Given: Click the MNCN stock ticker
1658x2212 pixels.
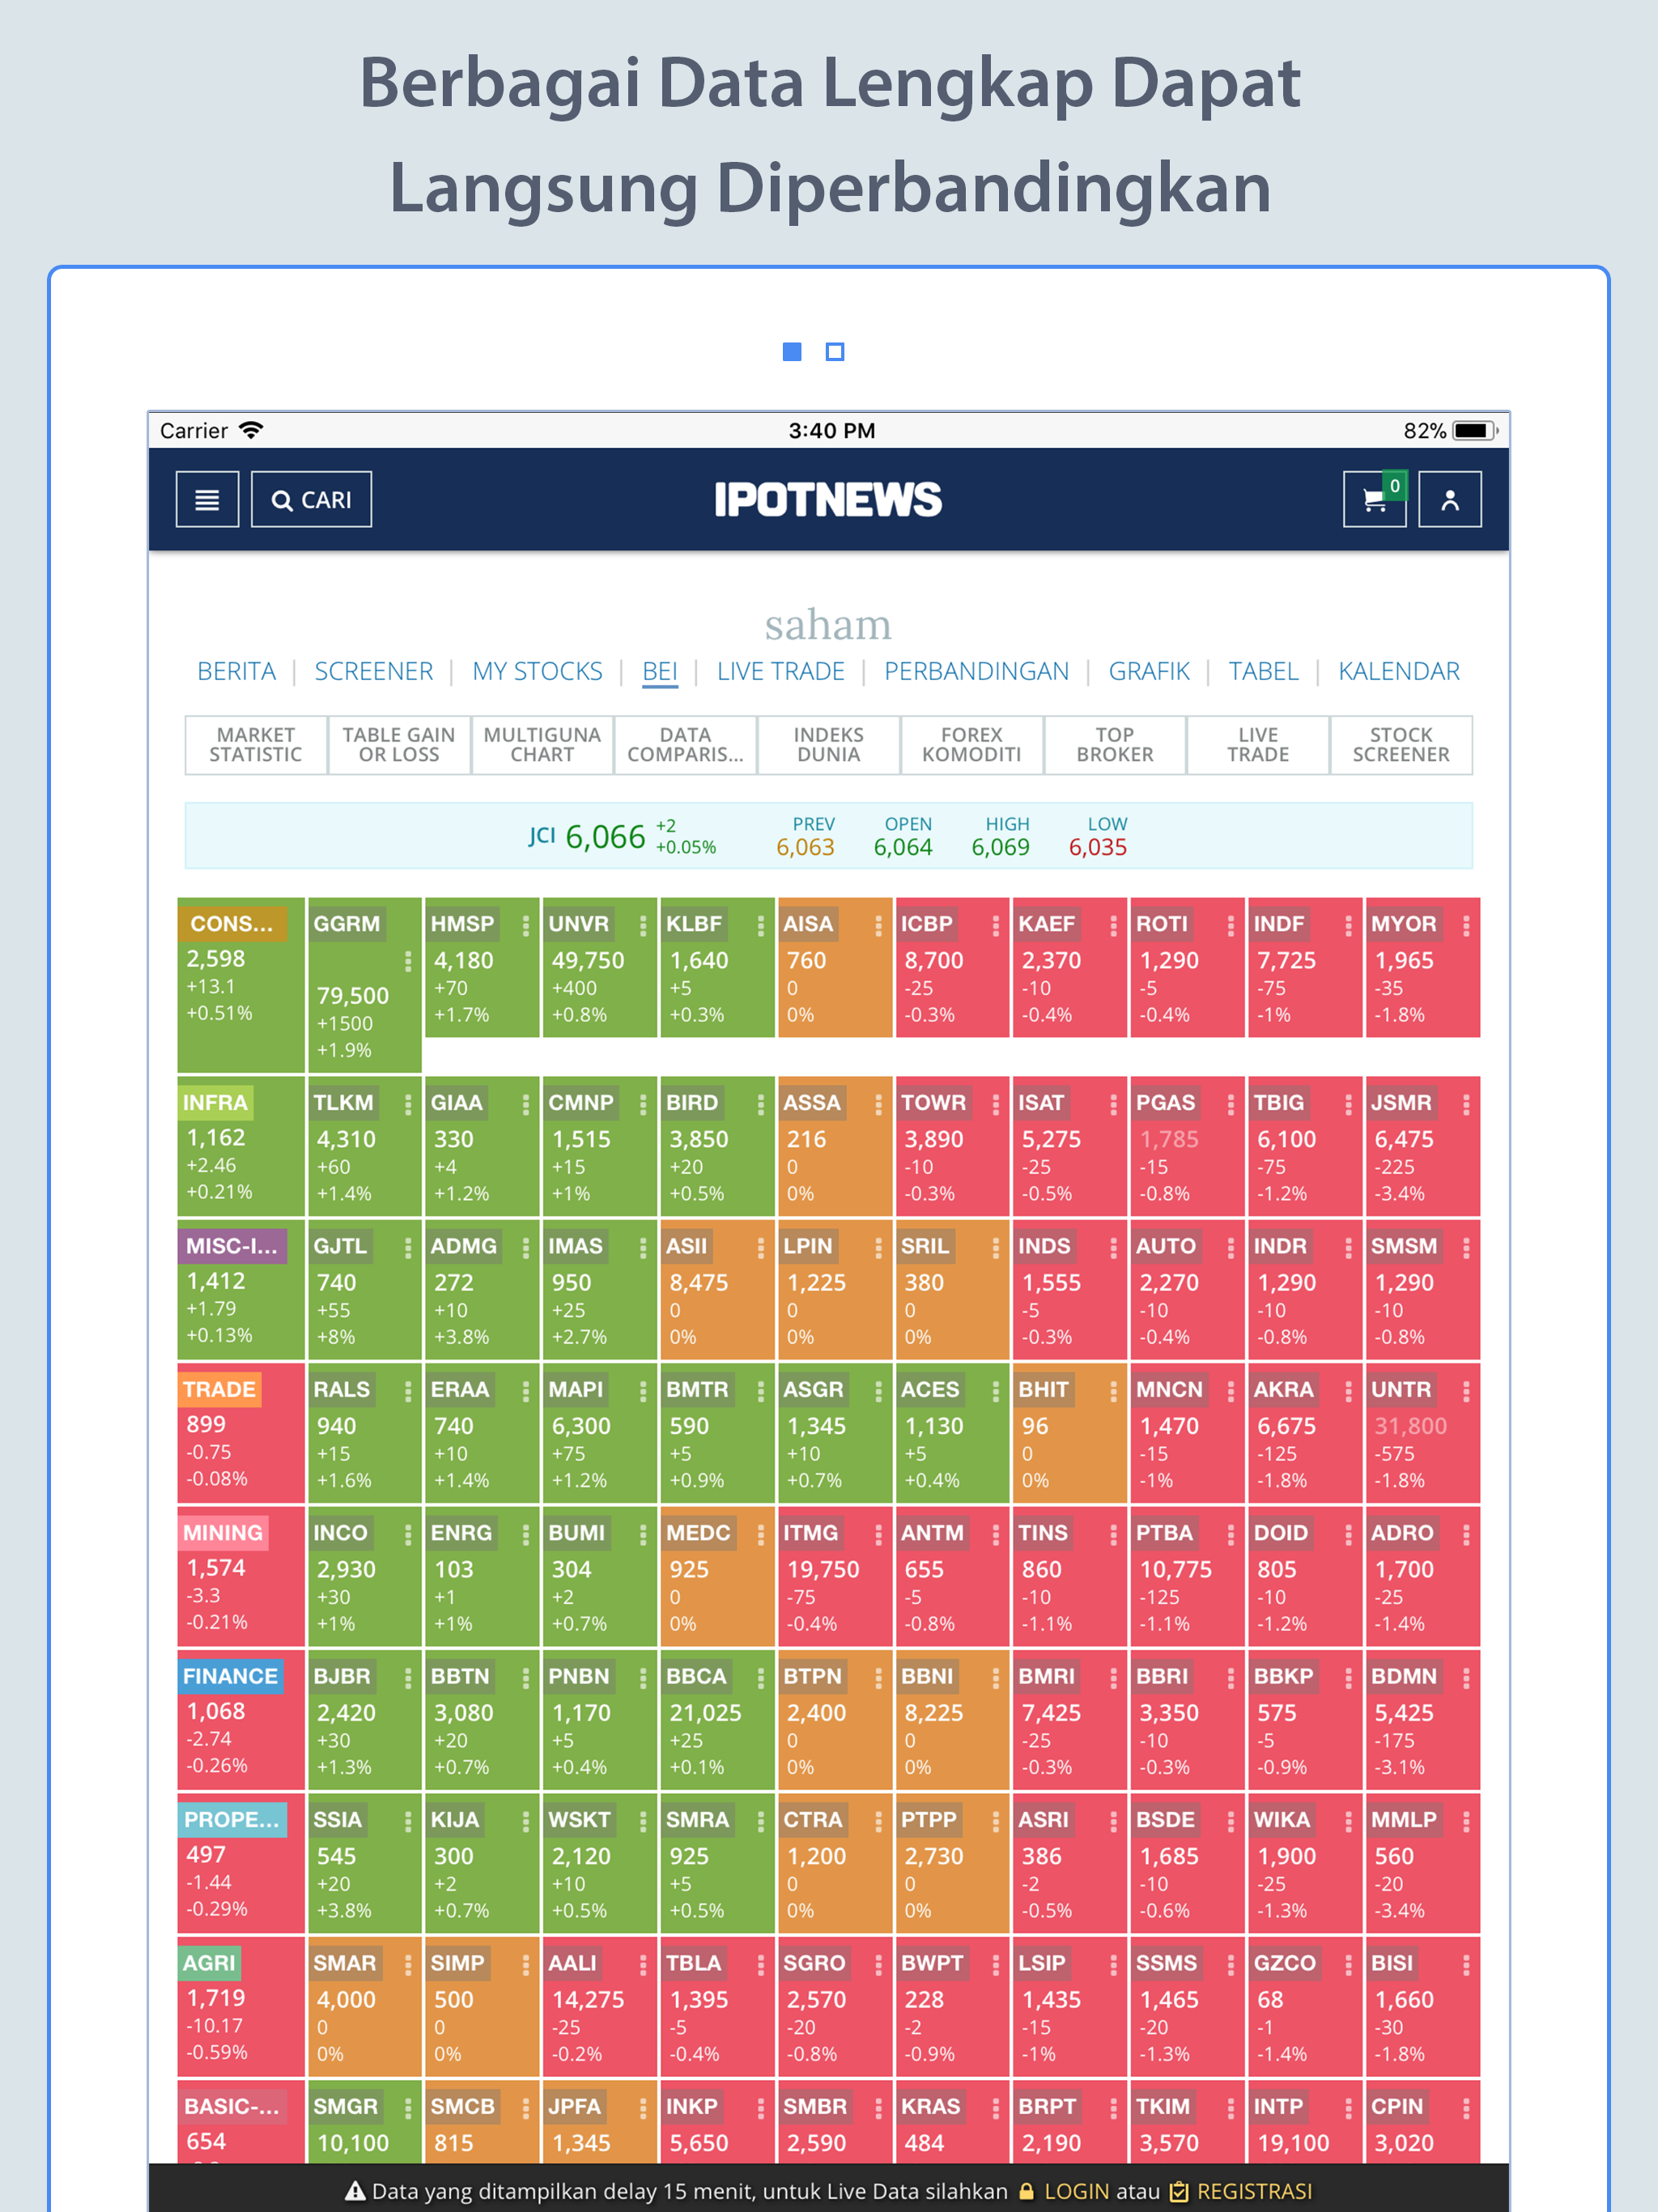Looking at the screenshot, I should click(1169, 1389).
